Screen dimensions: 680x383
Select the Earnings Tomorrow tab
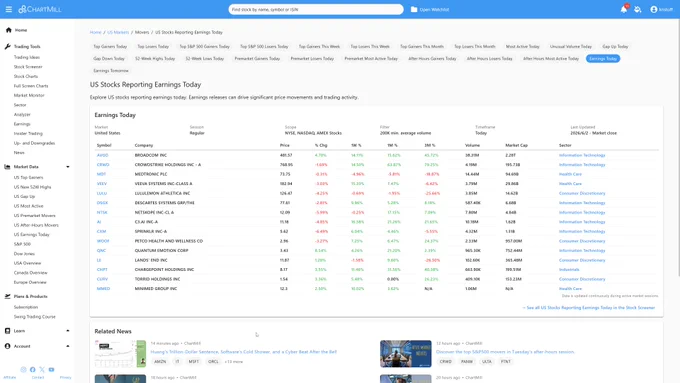click(x=111, y=71)
